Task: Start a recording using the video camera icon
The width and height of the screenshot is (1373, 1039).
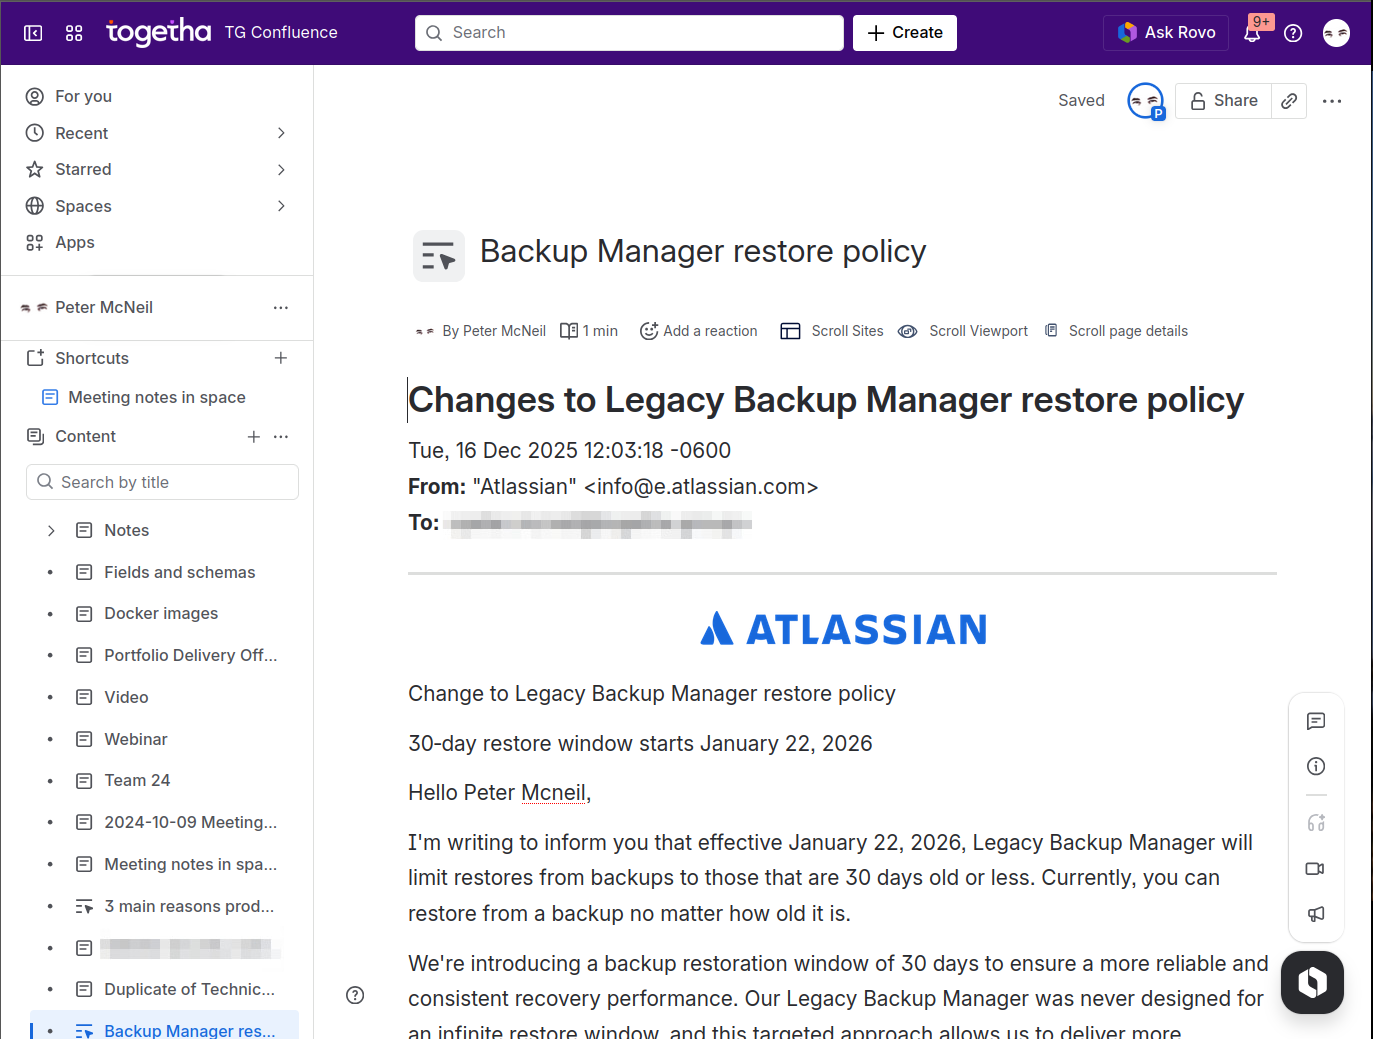Action: (x=1315, y=868)
